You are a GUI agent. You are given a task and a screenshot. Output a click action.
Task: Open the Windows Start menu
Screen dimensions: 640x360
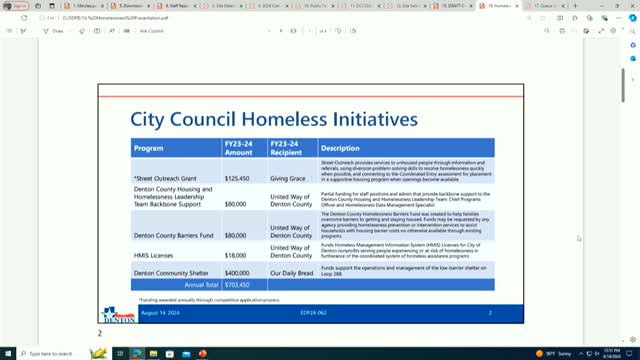[x=8, y=353]
